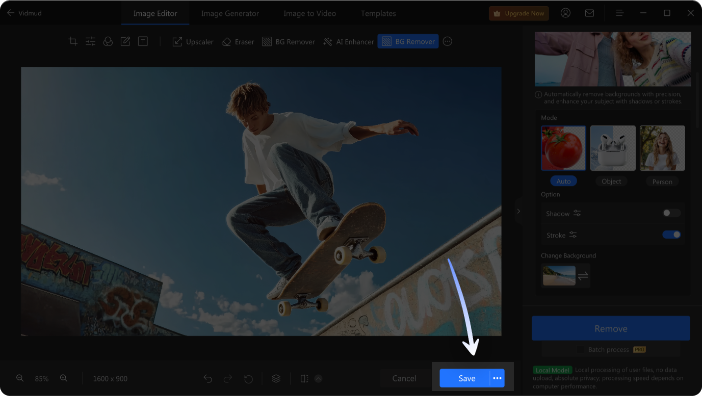Disable the Stroke toggle

pyautogui.click(x=672, y=235)
